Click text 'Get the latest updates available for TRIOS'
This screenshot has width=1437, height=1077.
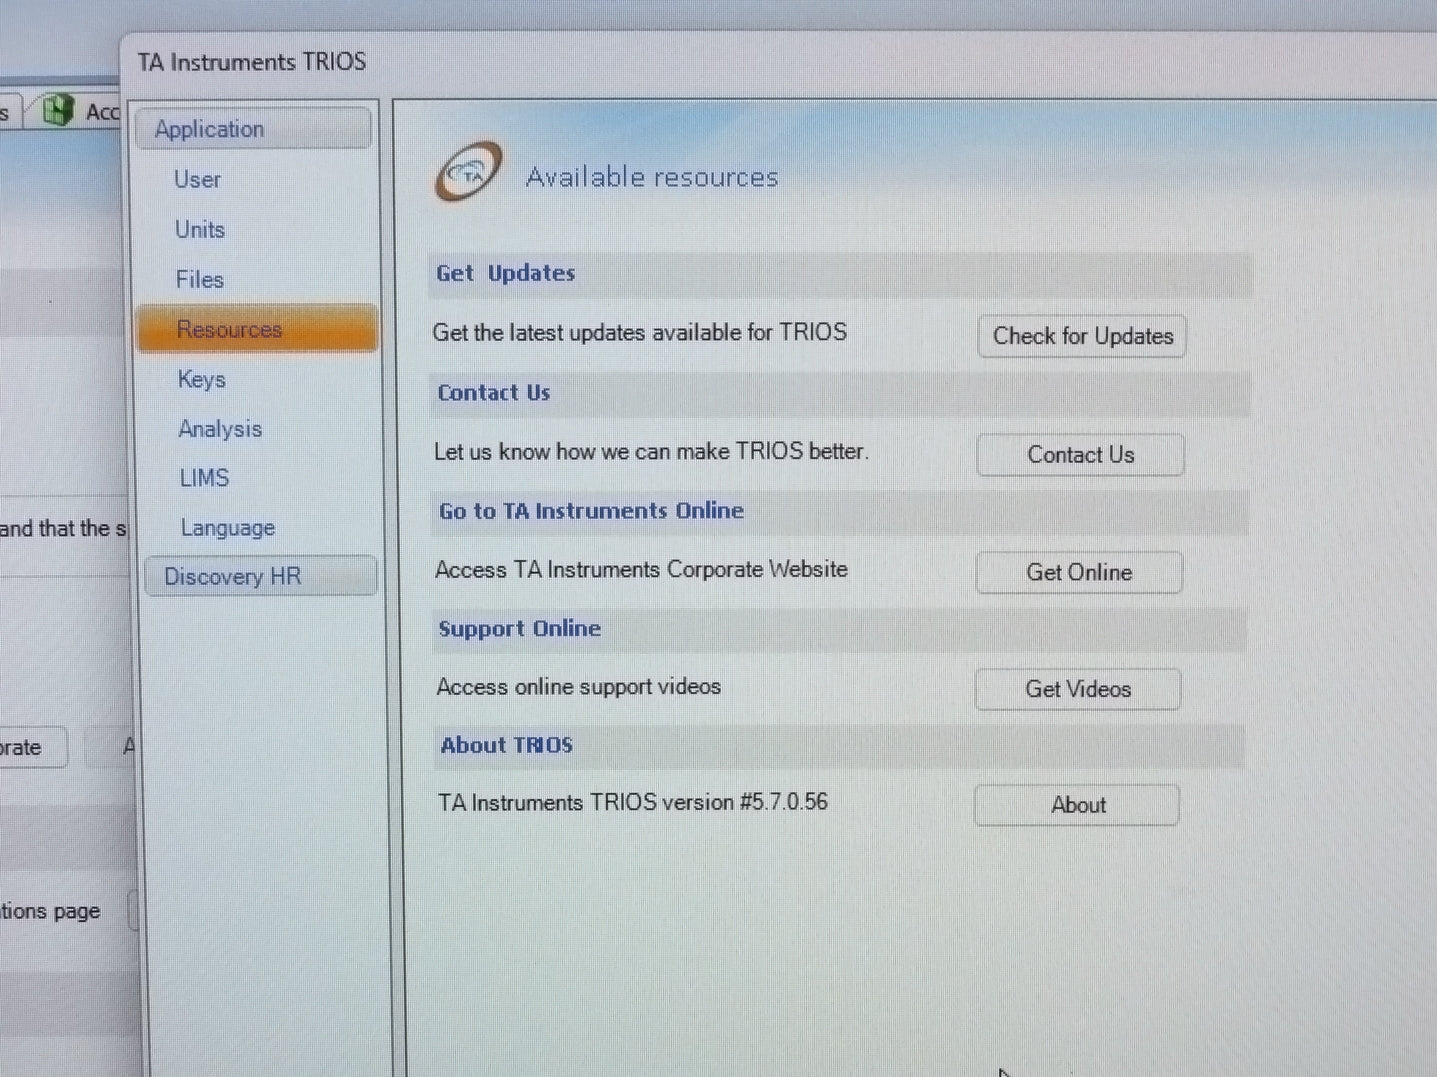640,333
